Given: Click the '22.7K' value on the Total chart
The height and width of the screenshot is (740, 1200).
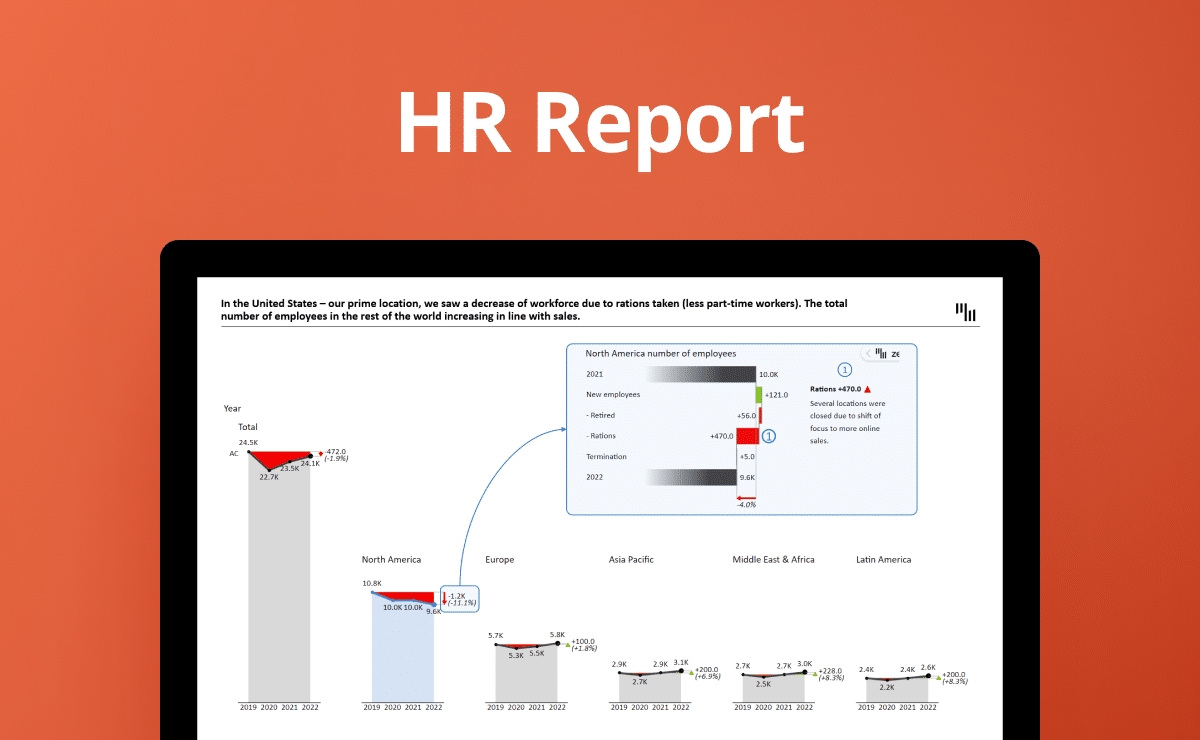Looking at the screenshot, I should [269, 477].
